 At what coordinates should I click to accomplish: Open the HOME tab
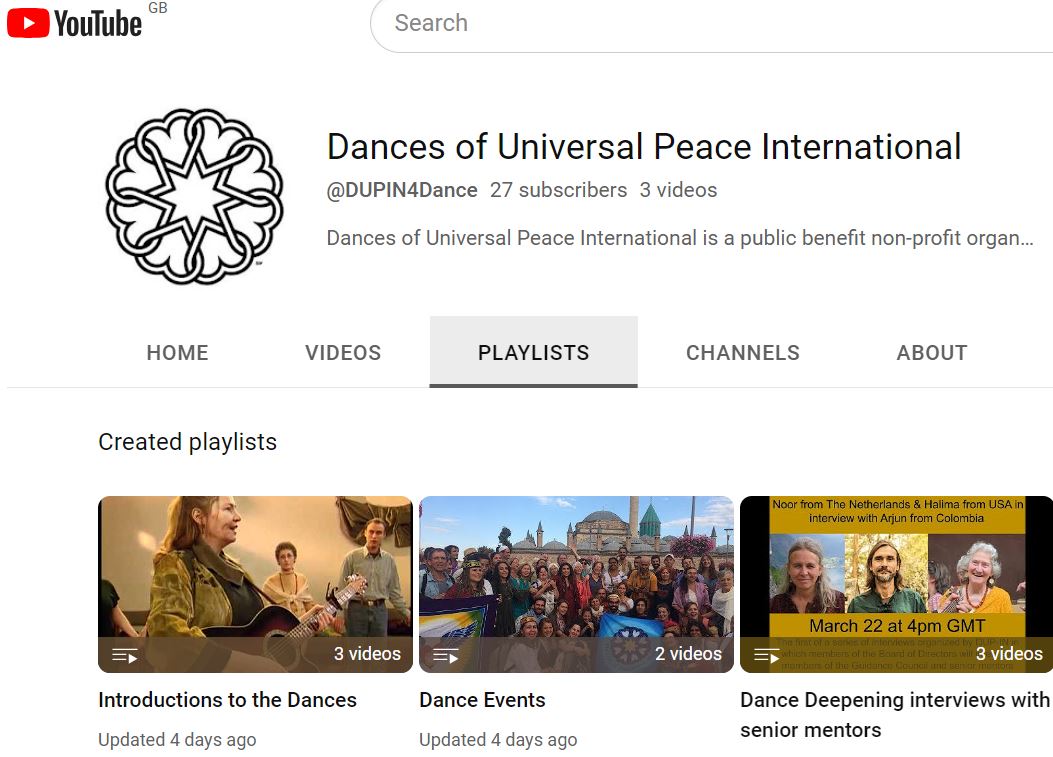177,353
